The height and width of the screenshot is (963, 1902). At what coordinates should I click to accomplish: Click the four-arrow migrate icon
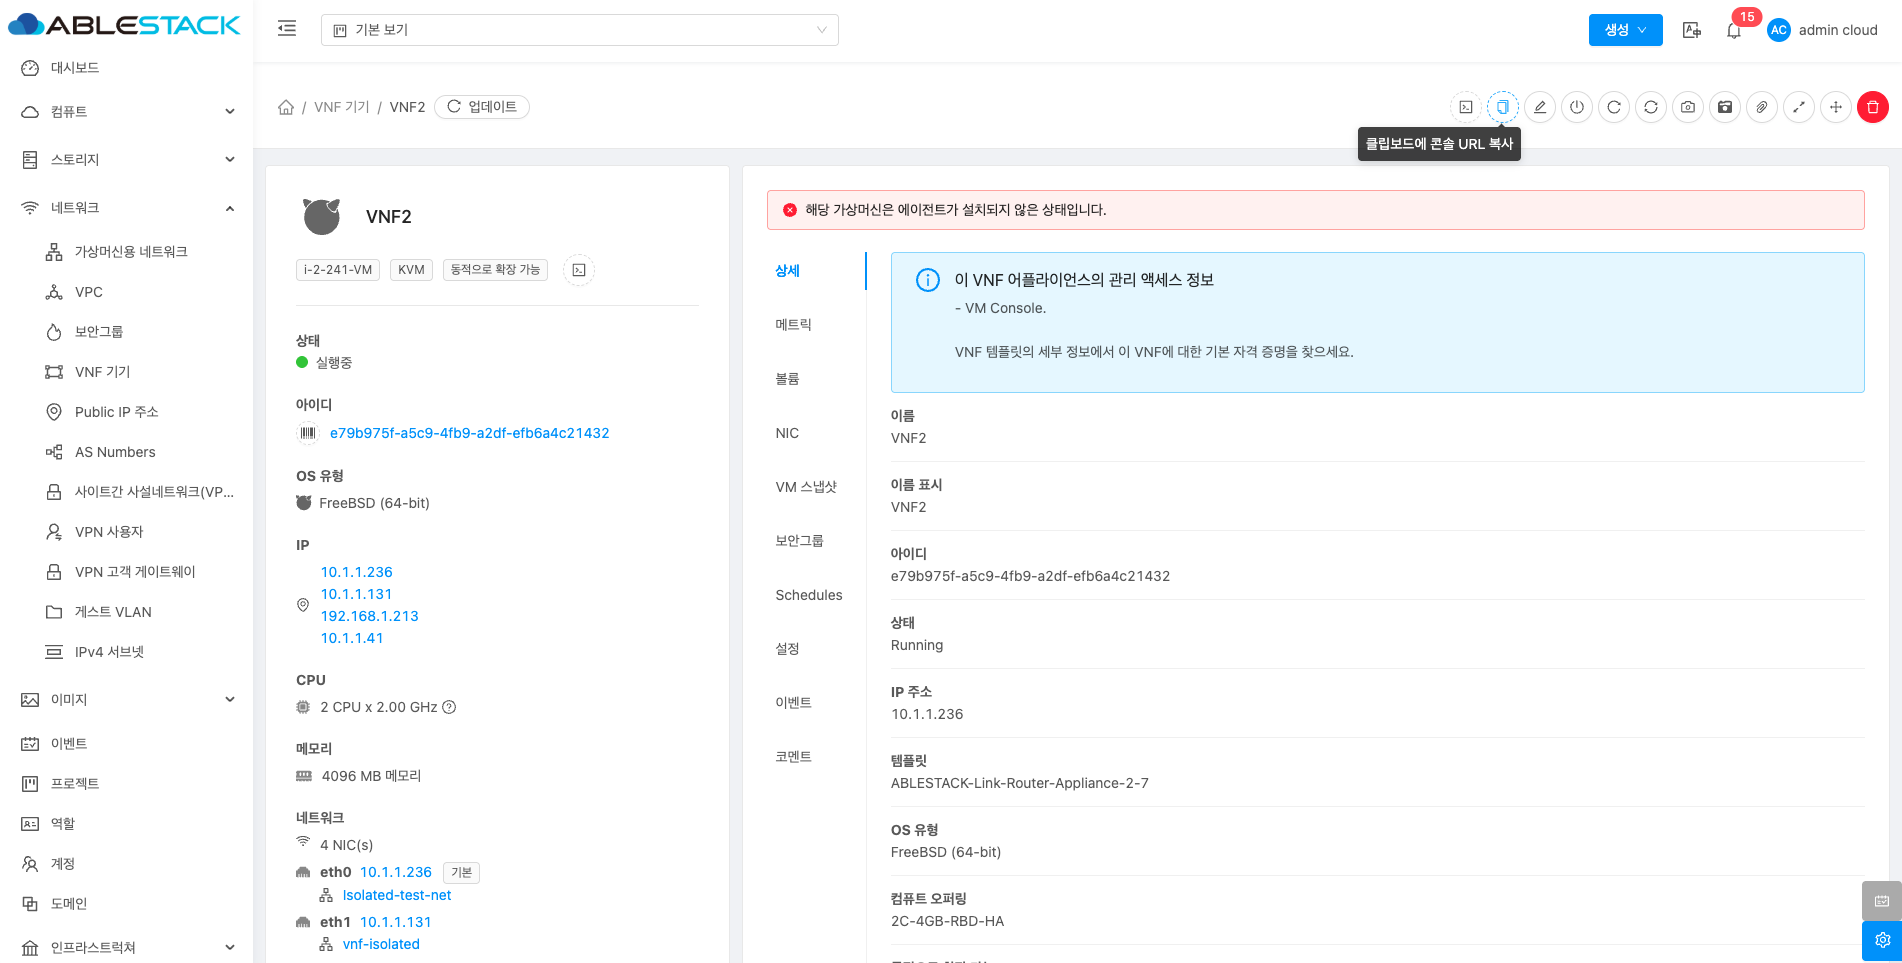pyautogui.click(x=1836, y=107)
